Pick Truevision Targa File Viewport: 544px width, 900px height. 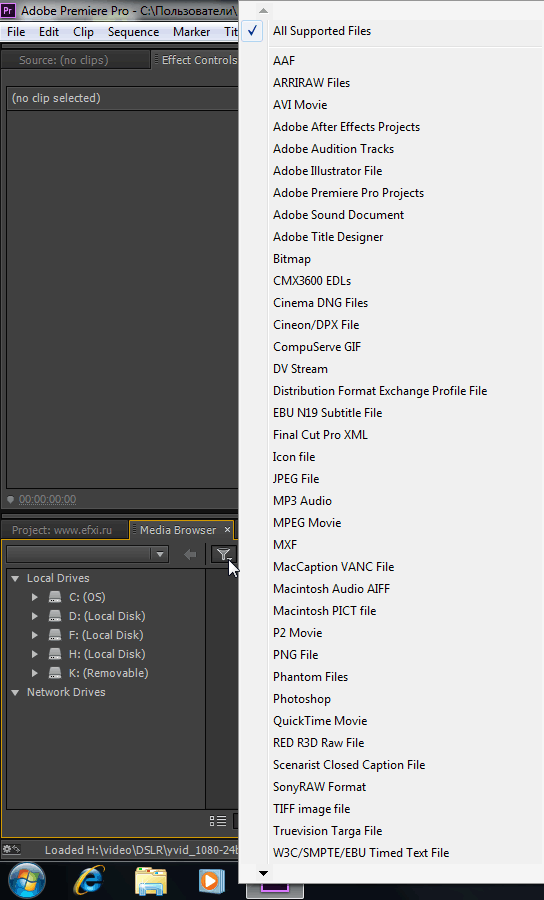[328, 831]
